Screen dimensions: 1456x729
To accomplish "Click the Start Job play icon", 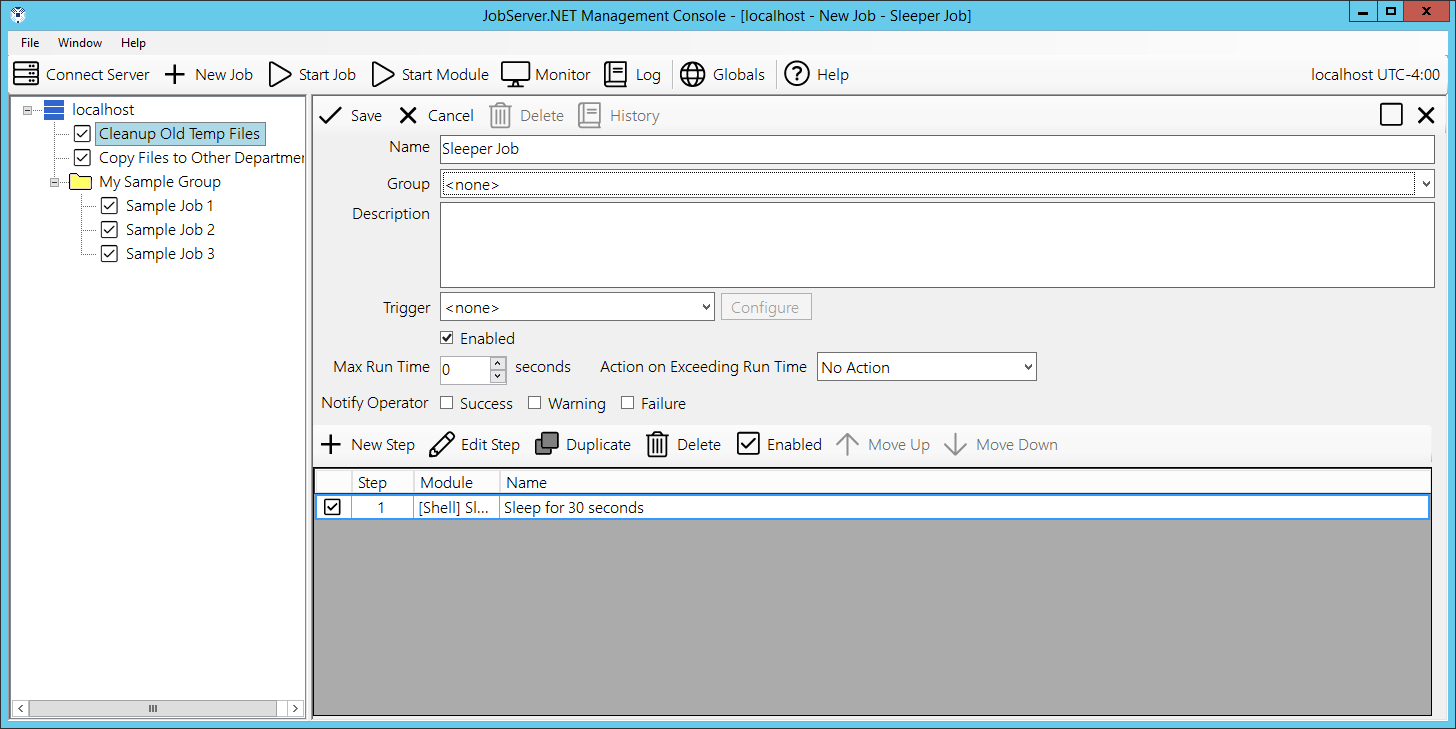I will [x=281, y=74].
